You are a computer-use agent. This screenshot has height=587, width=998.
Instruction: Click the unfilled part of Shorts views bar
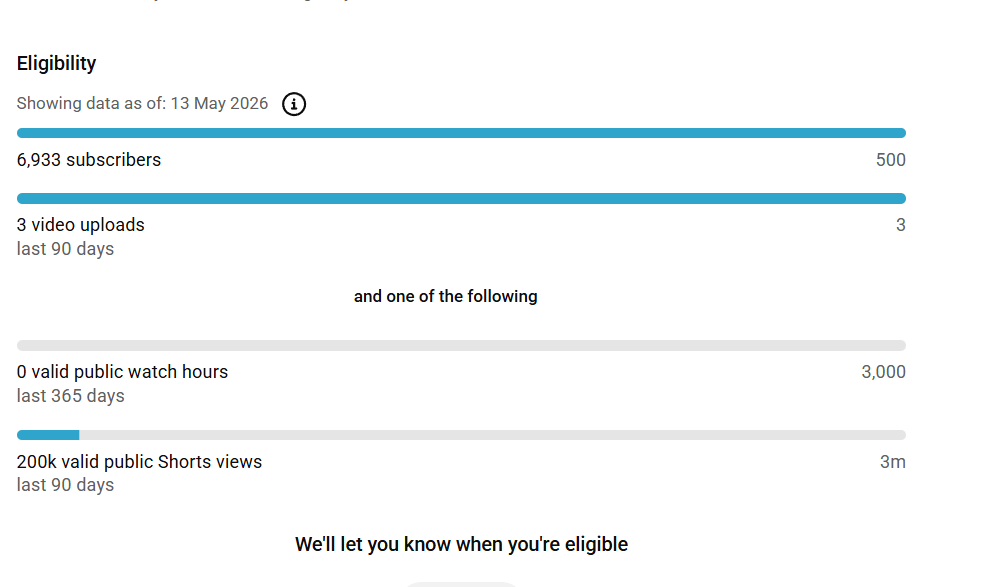tap(493, 435)
